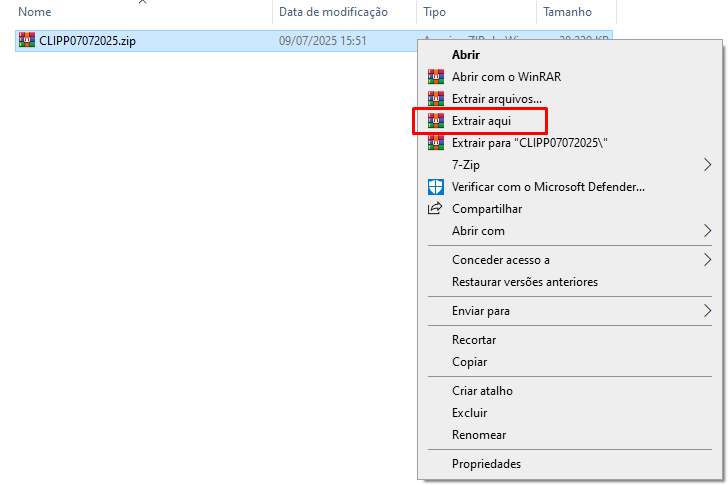Choose Excluir to delete the file
Viewport: 728px width, 485px height.
(x=469, y=413)
